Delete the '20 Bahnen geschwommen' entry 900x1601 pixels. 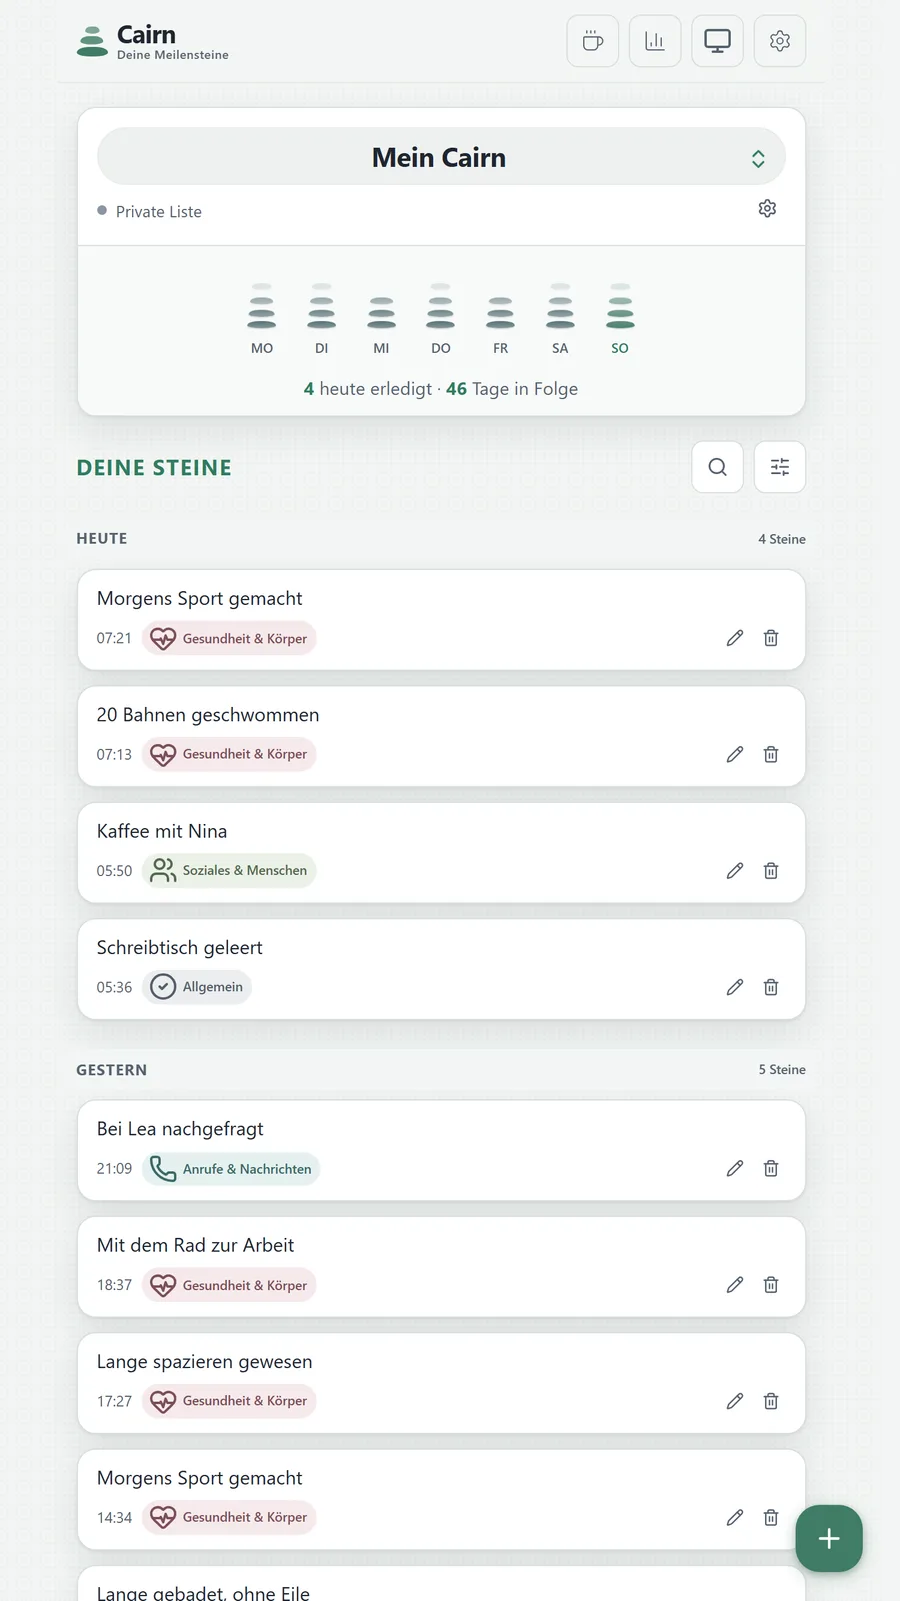pos(771,755)
